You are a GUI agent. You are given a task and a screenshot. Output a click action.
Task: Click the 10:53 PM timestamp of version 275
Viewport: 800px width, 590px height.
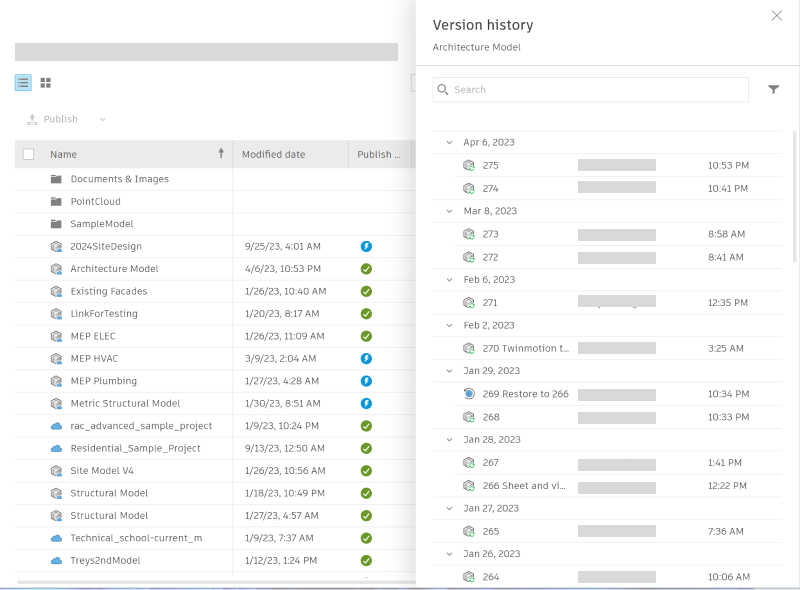pos(728,165)
